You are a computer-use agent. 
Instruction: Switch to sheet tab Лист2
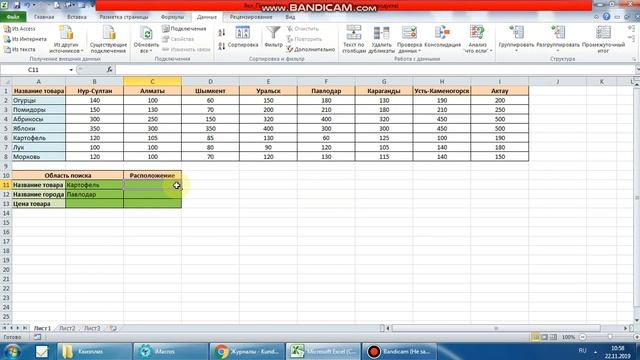point(67,328)
